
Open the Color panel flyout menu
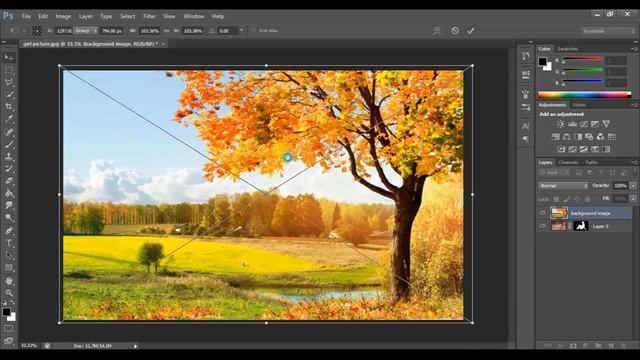coord(633,49)
